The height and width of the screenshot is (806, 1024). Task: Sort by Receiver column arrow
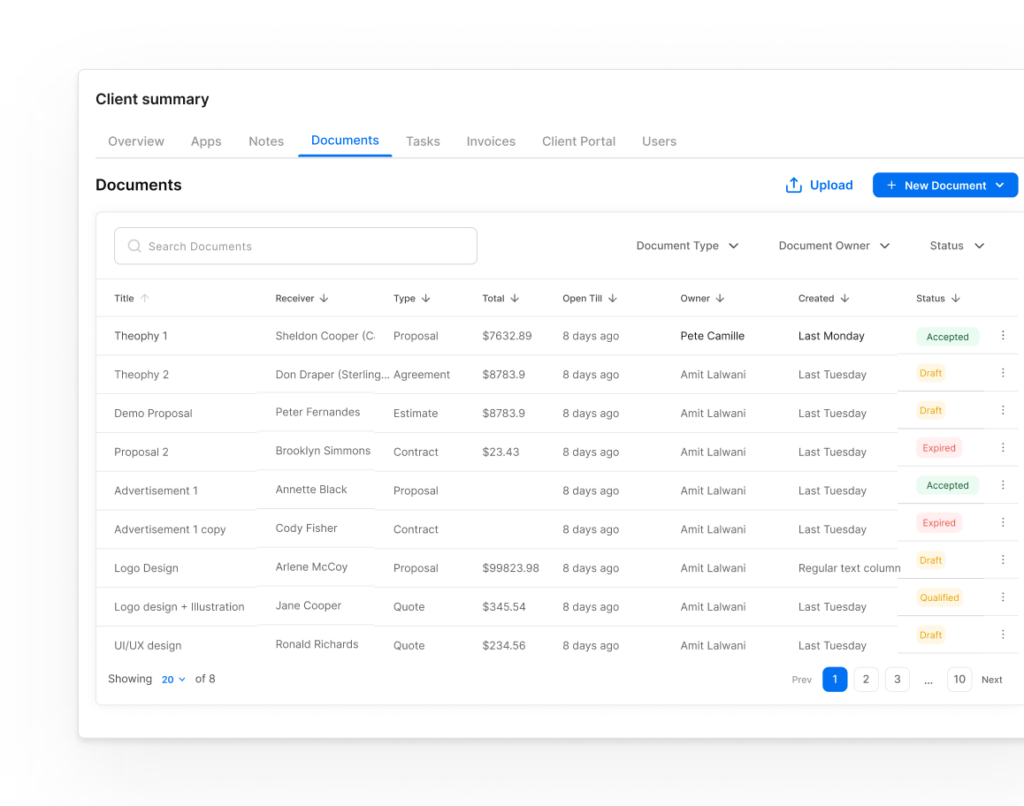(324, 298)
